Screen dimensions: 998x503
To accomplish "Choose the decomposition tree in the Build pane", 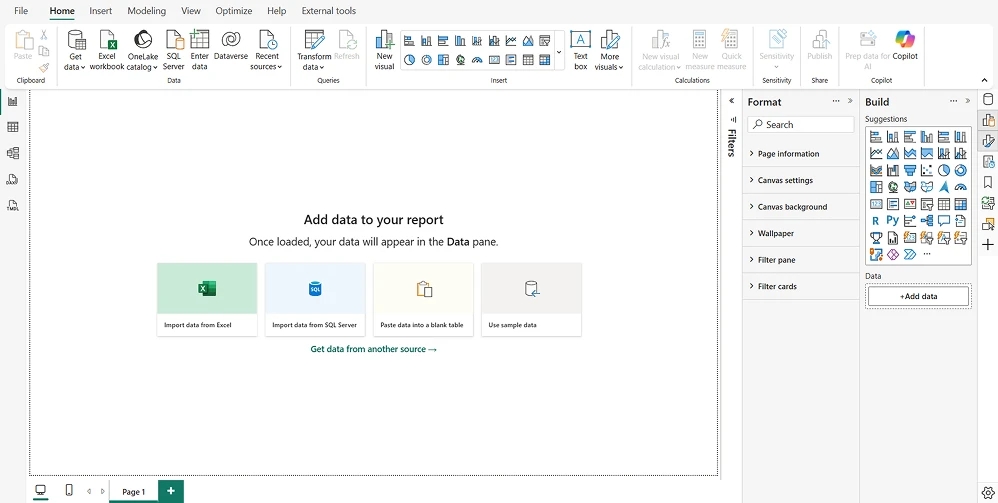I will pyautogui.click(x=927, y=221).
